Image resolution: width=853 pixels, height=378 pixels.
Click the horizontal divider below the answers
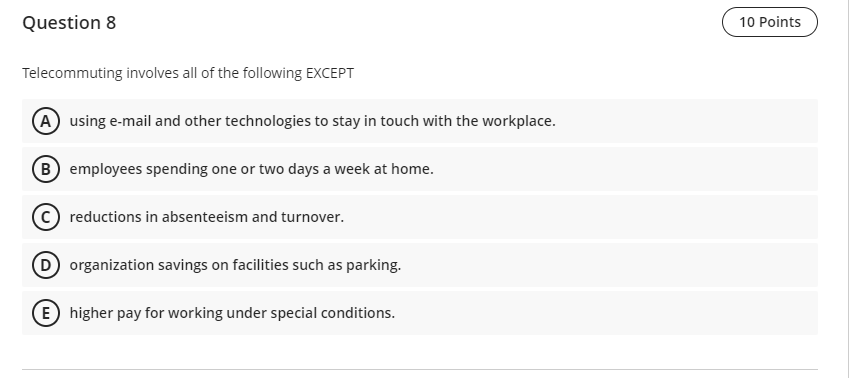(420, 370)
